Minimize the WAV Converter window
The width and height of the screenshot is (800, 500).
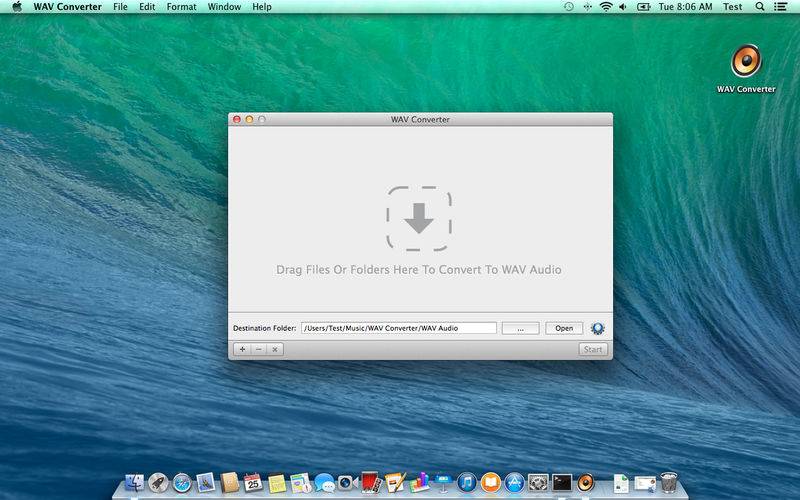pyautogui.click(x=249, y=119)
